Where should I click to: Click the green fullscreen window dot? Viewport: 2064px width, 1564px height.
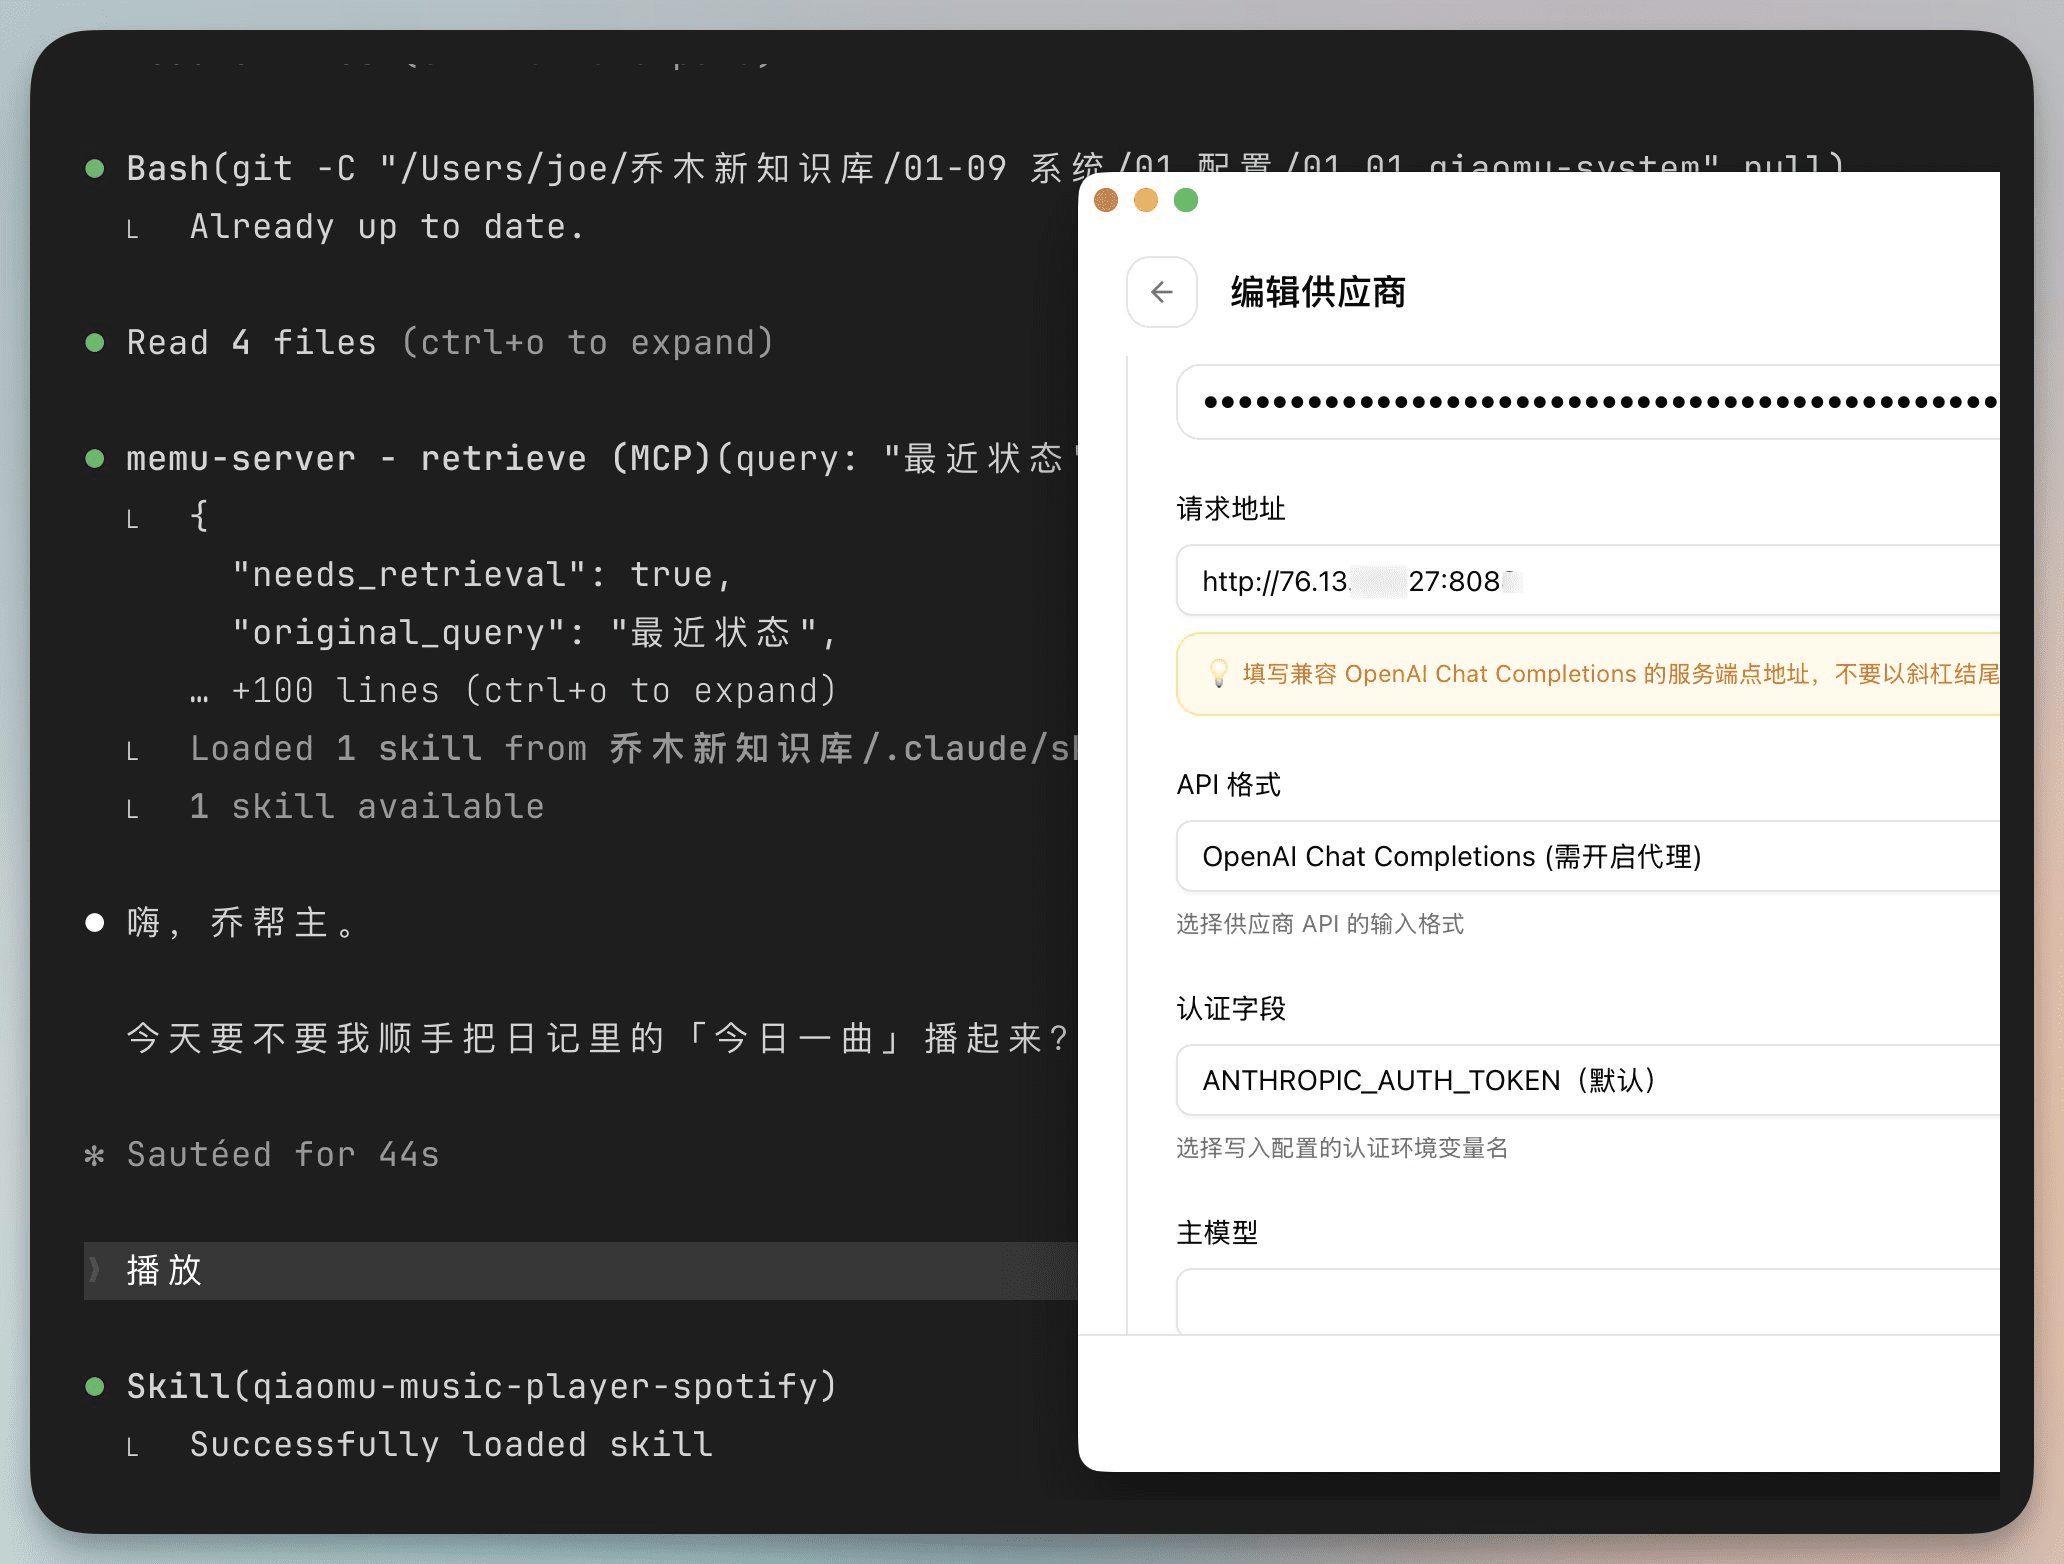[x=1186, y=200]
